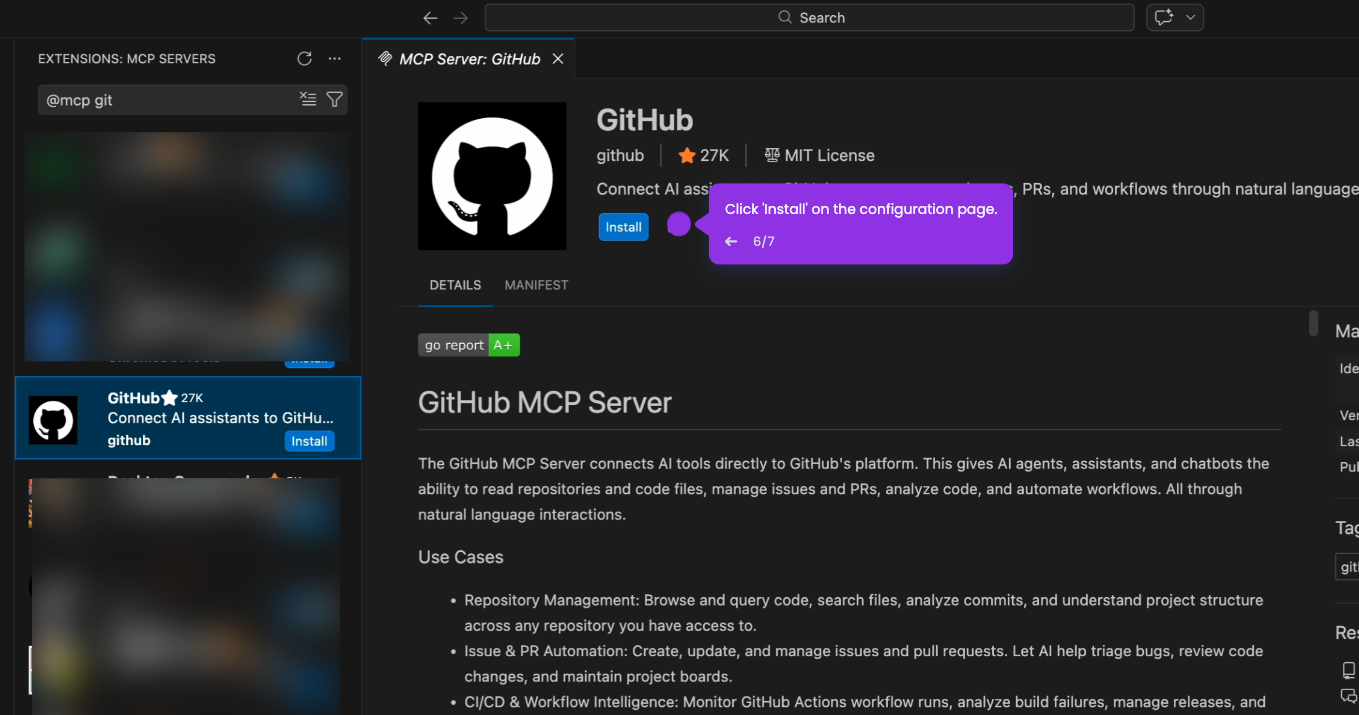Install the GitHub MCP server from details page
This screenshot has height=715, width=1359.
click(623, 227)
